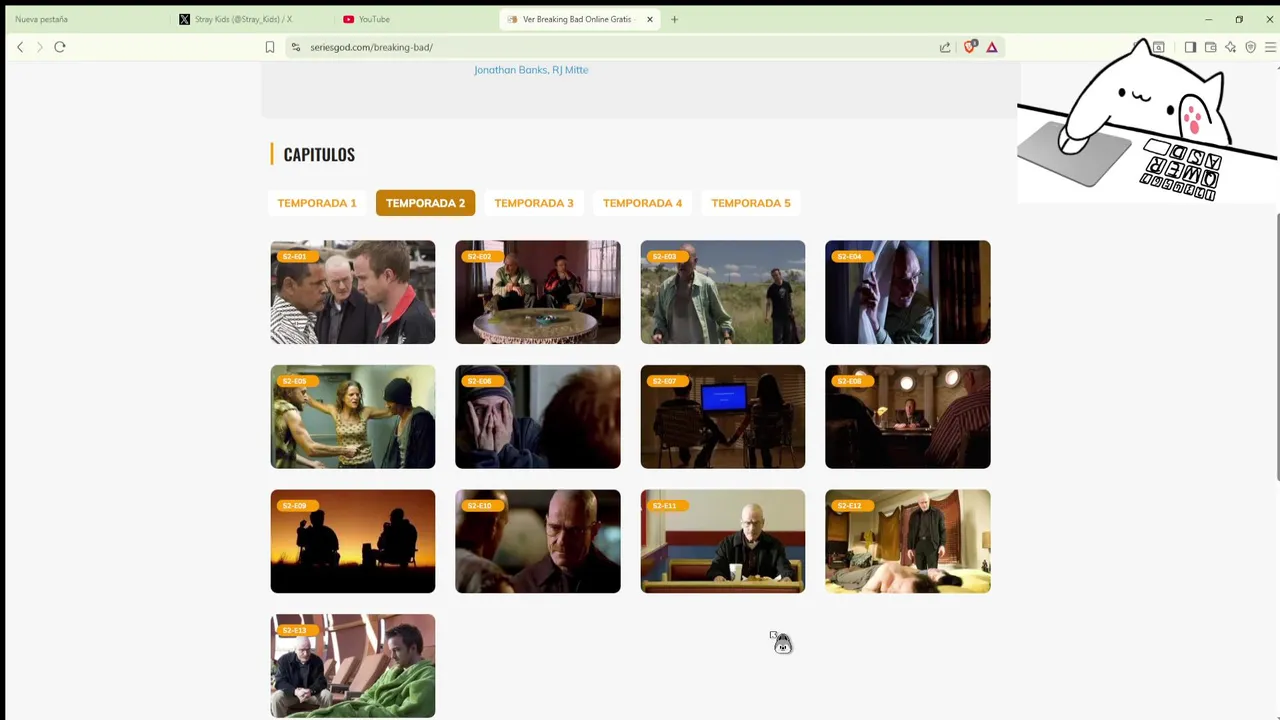Open the Brave Rewards triangle icon
This screenshot has height=720, width=1280.
click(x=992, y=47)
